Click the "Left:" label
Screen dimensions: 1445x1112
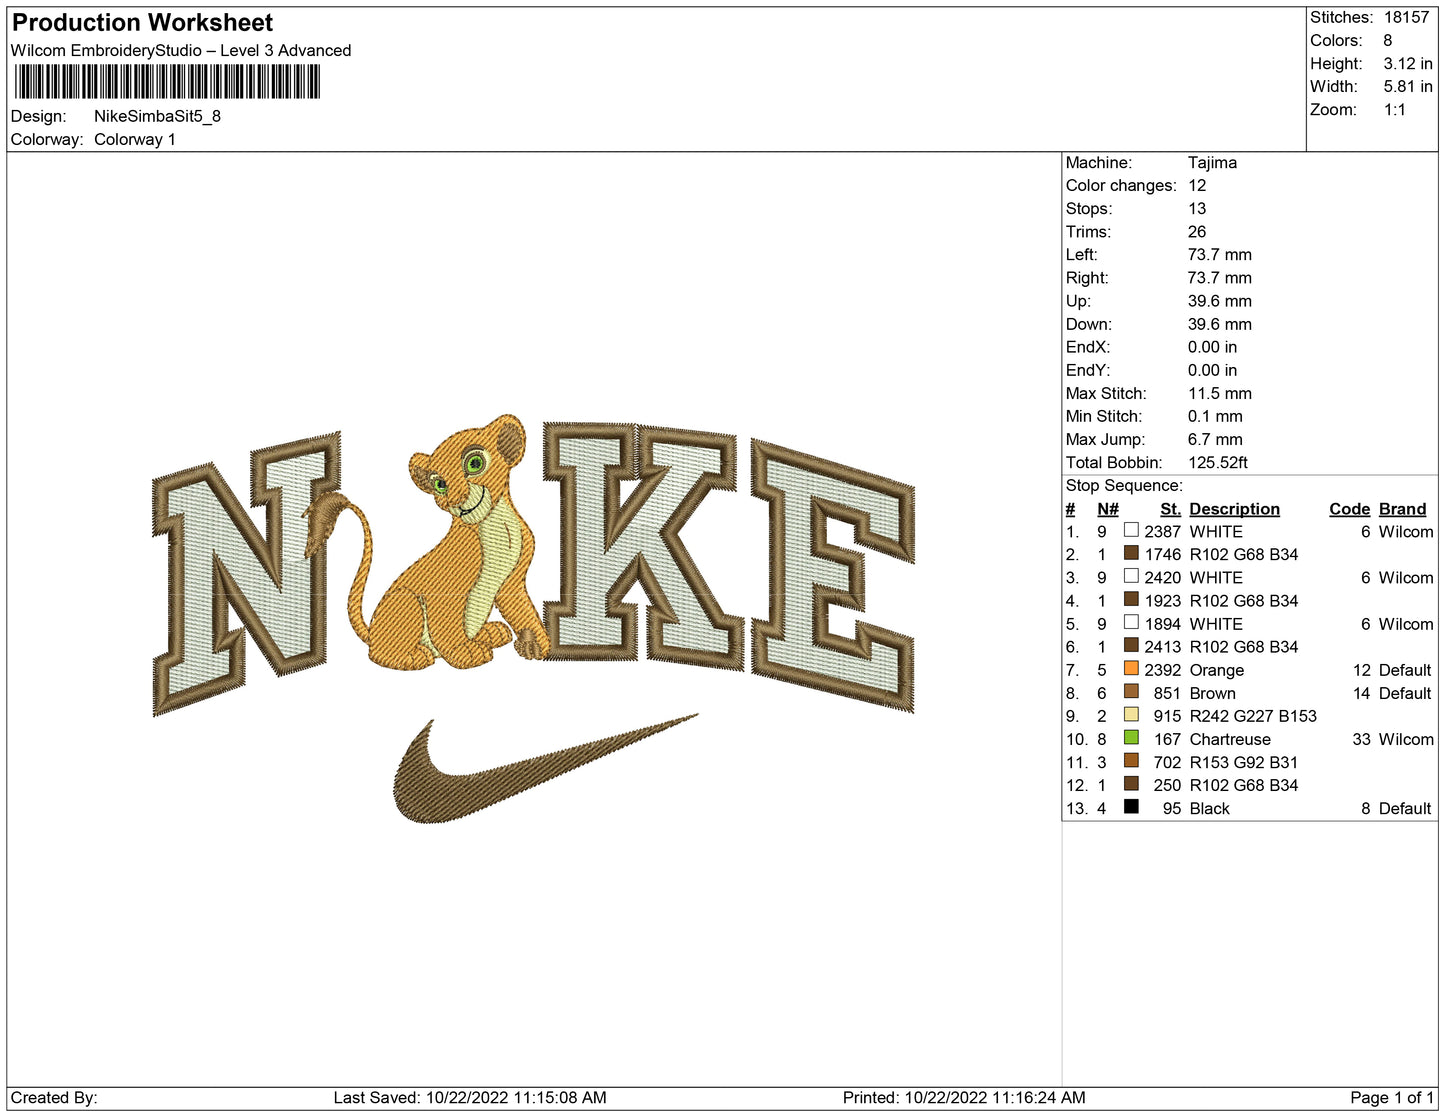click(x=1082, y=255)
